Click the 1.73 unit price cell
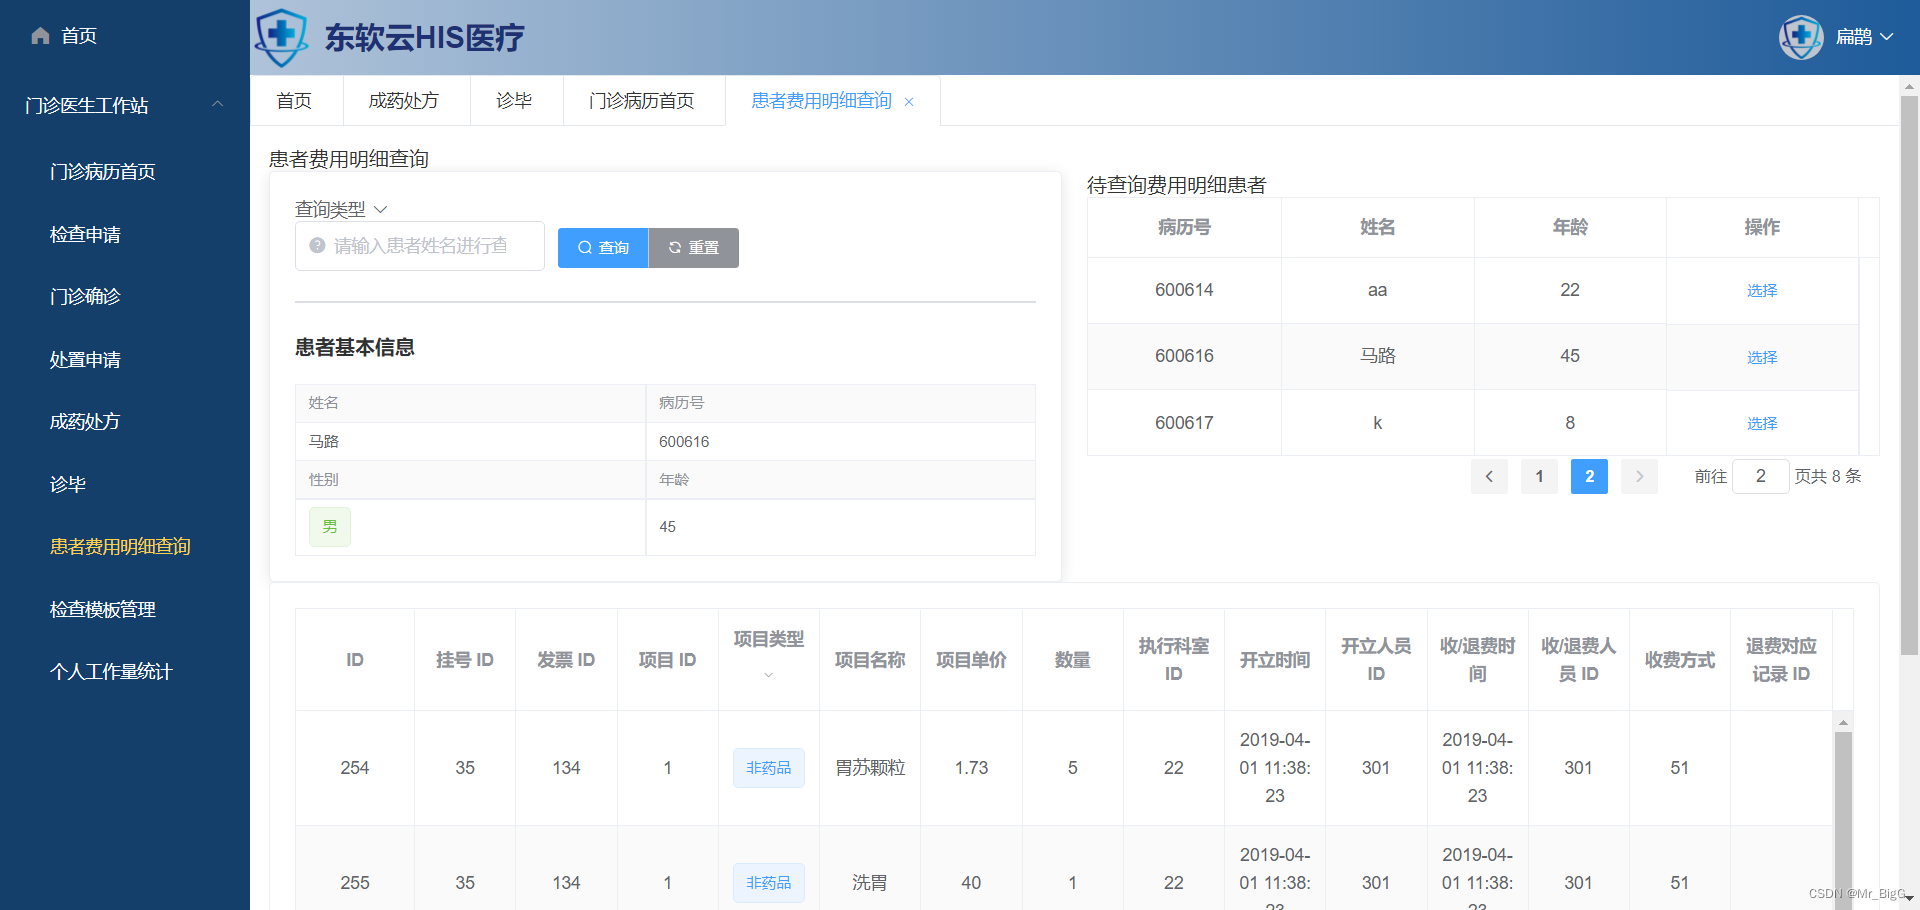This screenshot has width=1920, height=910. pos(971,768)
